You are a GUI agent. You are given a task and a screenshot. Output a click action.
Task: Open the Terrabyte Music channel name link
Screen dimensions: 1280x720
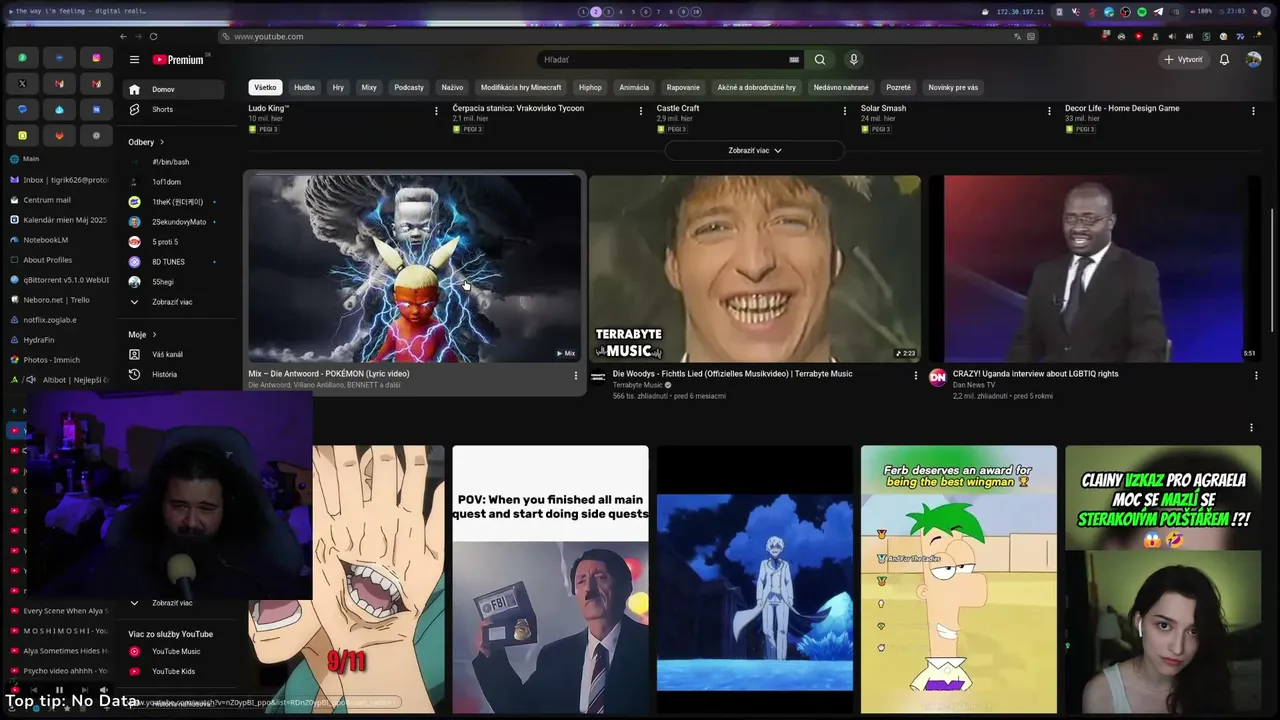pyautogui.click(x=637, y=385)
